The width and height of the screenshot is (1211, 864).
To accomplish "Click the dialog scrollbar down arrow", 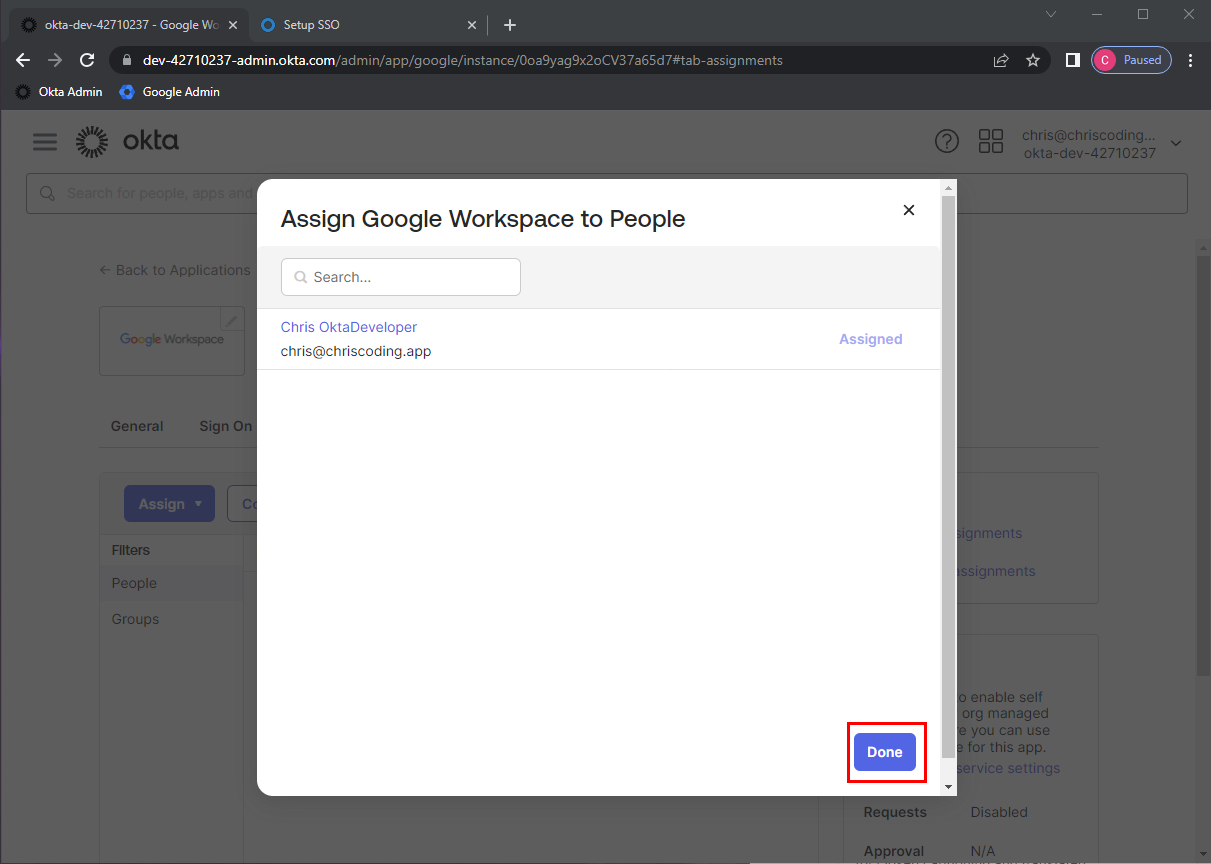I will coord(949,787).
